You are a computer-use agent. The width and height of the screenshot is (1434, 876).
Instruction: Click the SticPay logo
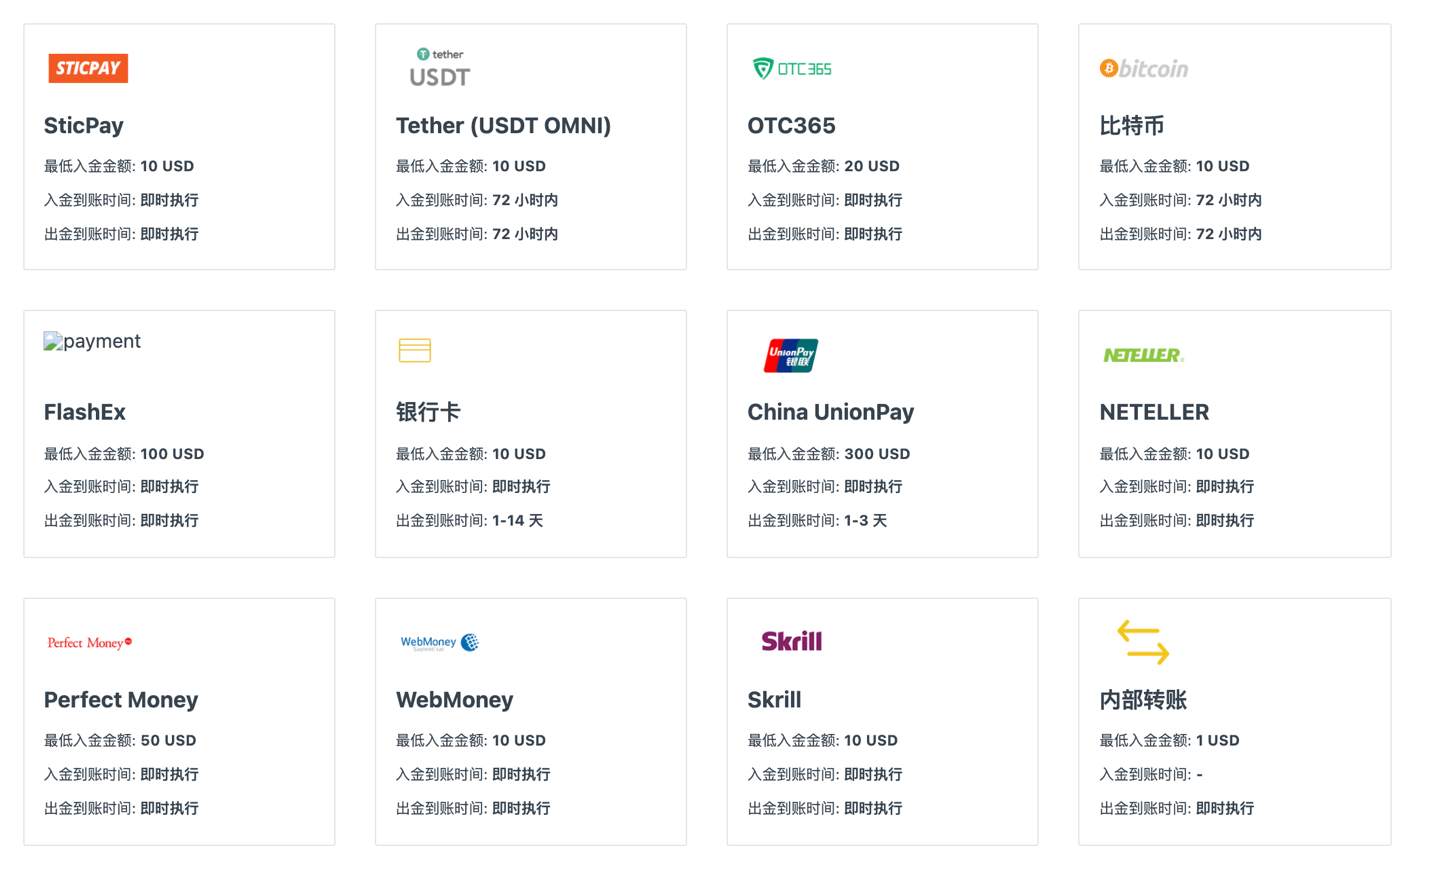88,68
